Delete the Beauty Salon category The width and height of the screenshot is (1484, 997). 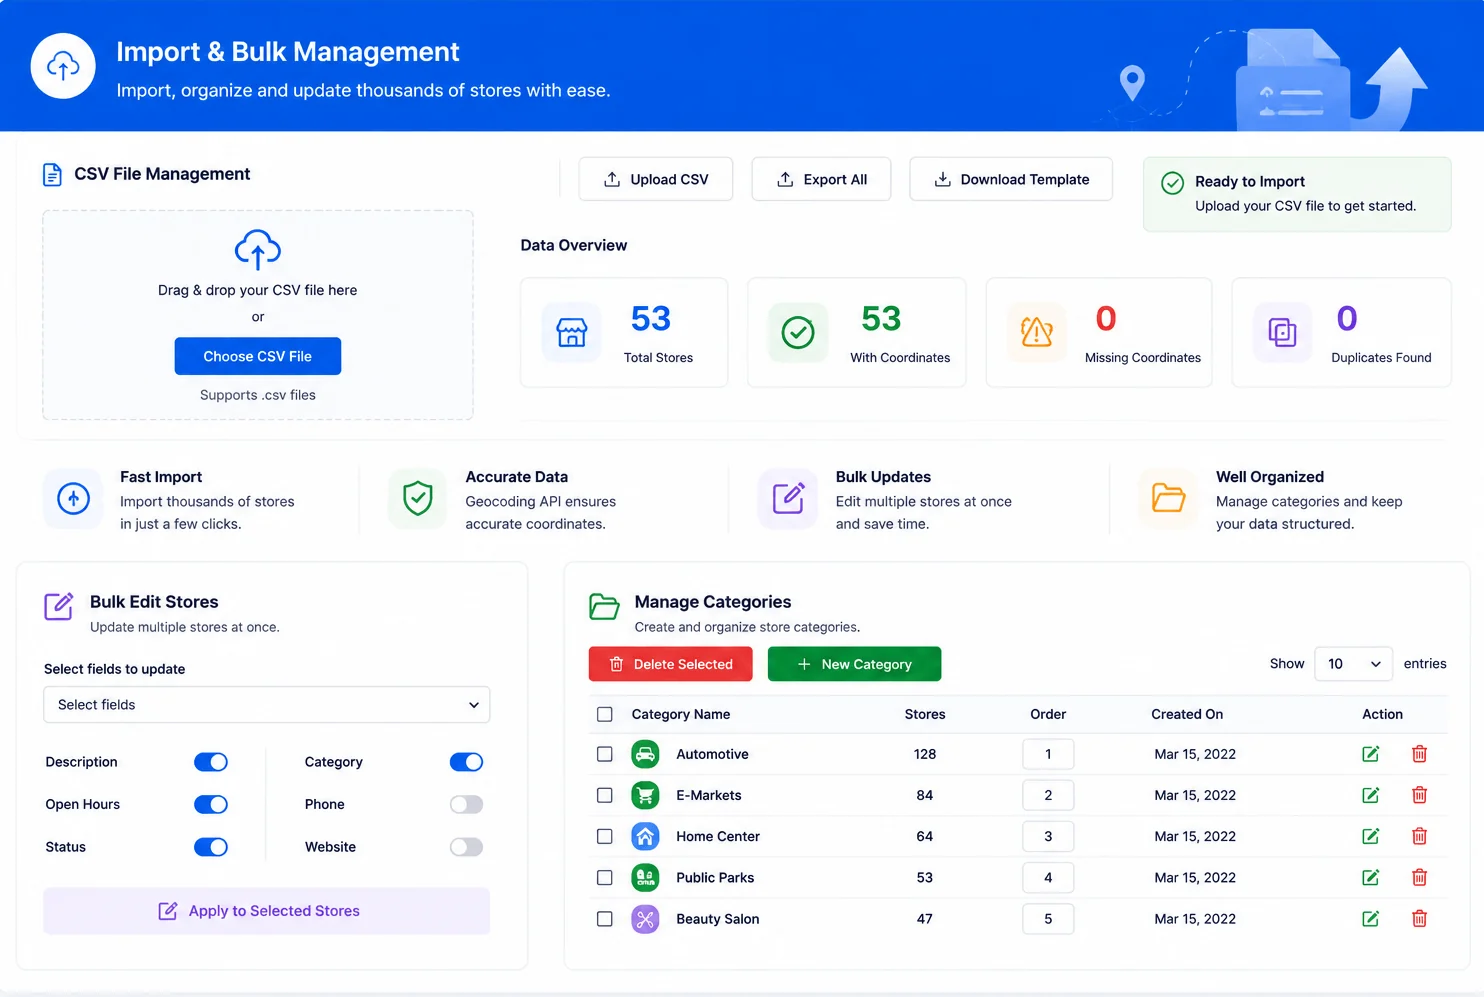point(1419,918)
